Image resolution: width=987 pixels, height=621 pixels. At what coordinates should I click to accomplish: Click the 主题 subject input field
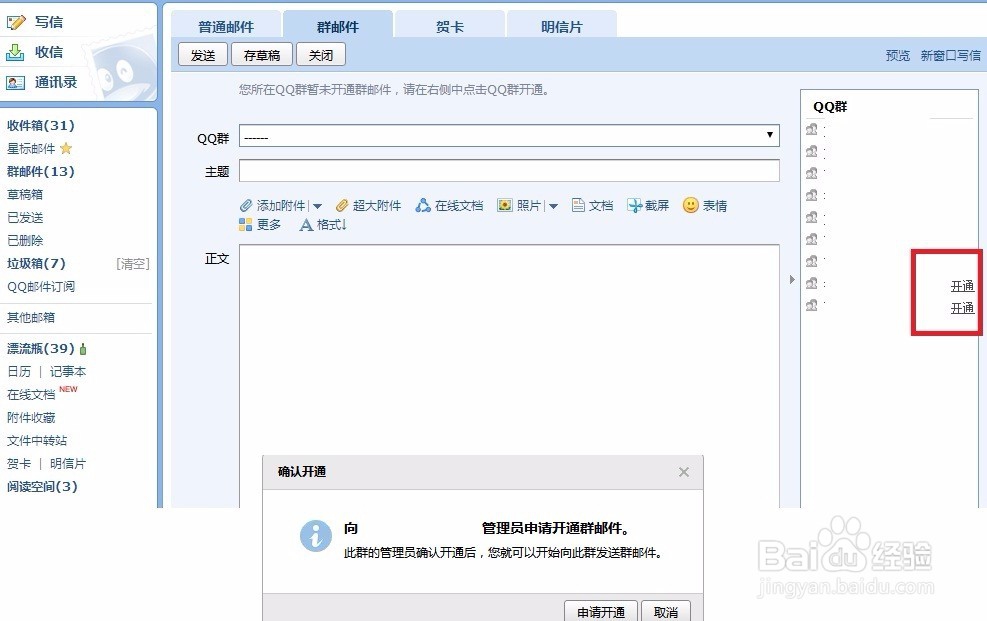509,171
